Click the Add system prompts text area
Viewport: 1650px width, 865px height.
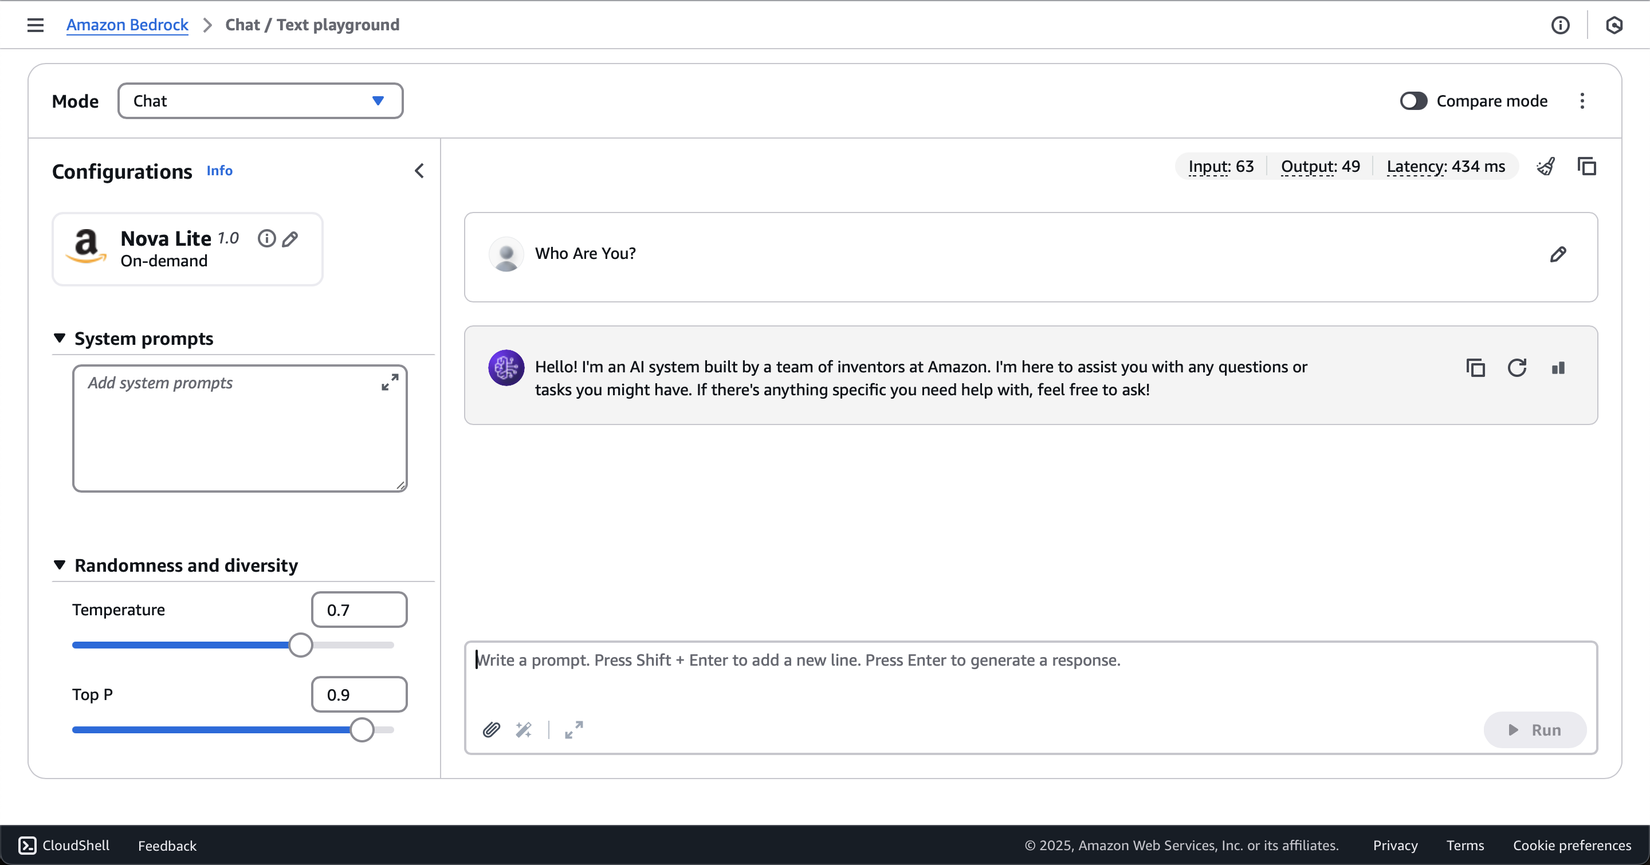coord(240,428)
